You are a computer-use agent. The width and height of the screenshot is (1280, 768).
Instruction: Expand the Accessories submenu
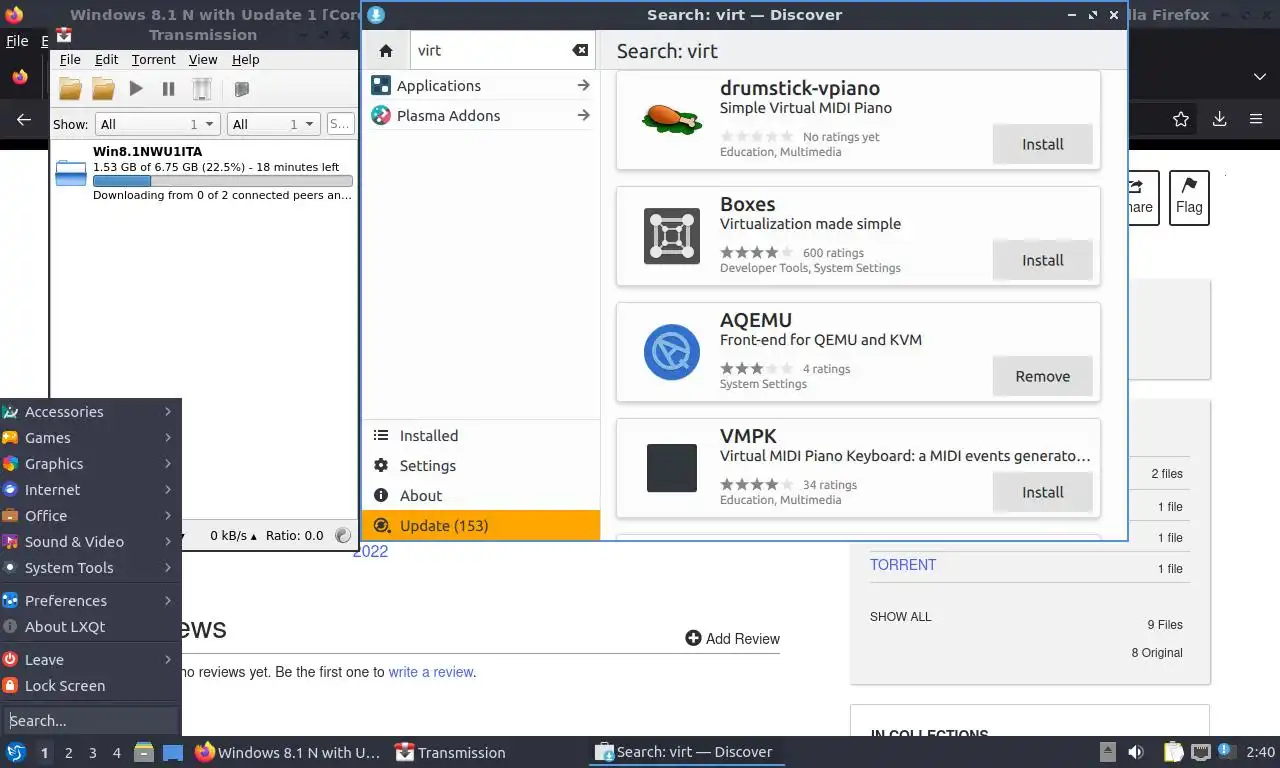pyautogui.click(x=90, y=412)
